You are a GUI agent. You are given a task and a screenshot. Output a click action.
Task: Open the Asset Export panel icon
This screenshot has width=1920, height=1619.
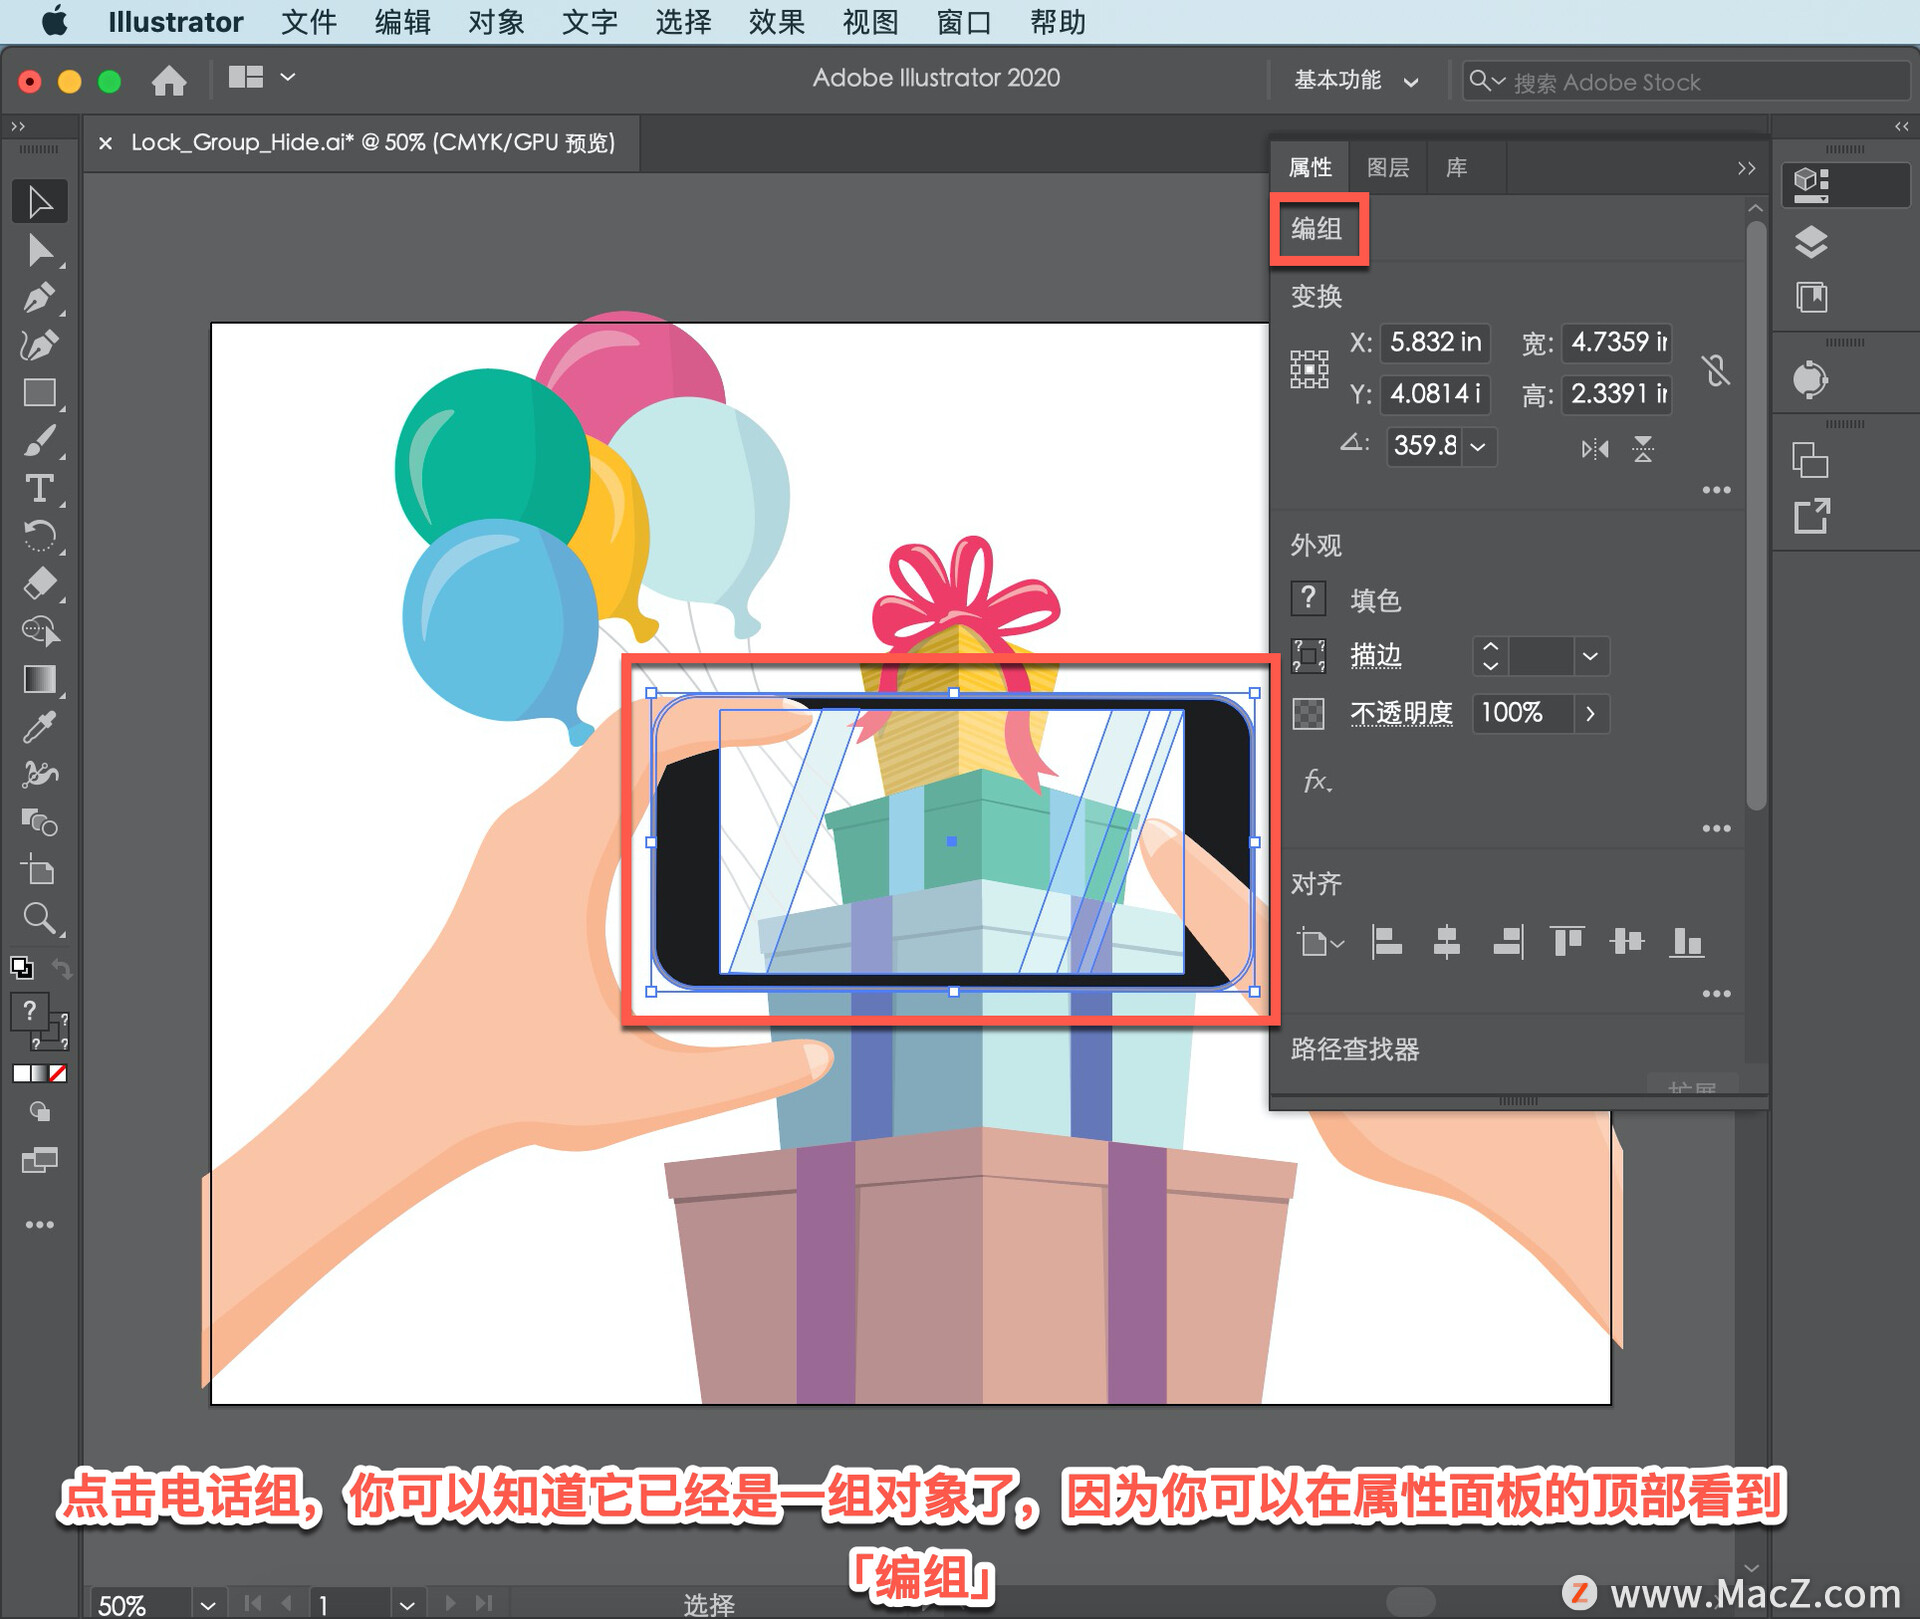coord(1811,517)
